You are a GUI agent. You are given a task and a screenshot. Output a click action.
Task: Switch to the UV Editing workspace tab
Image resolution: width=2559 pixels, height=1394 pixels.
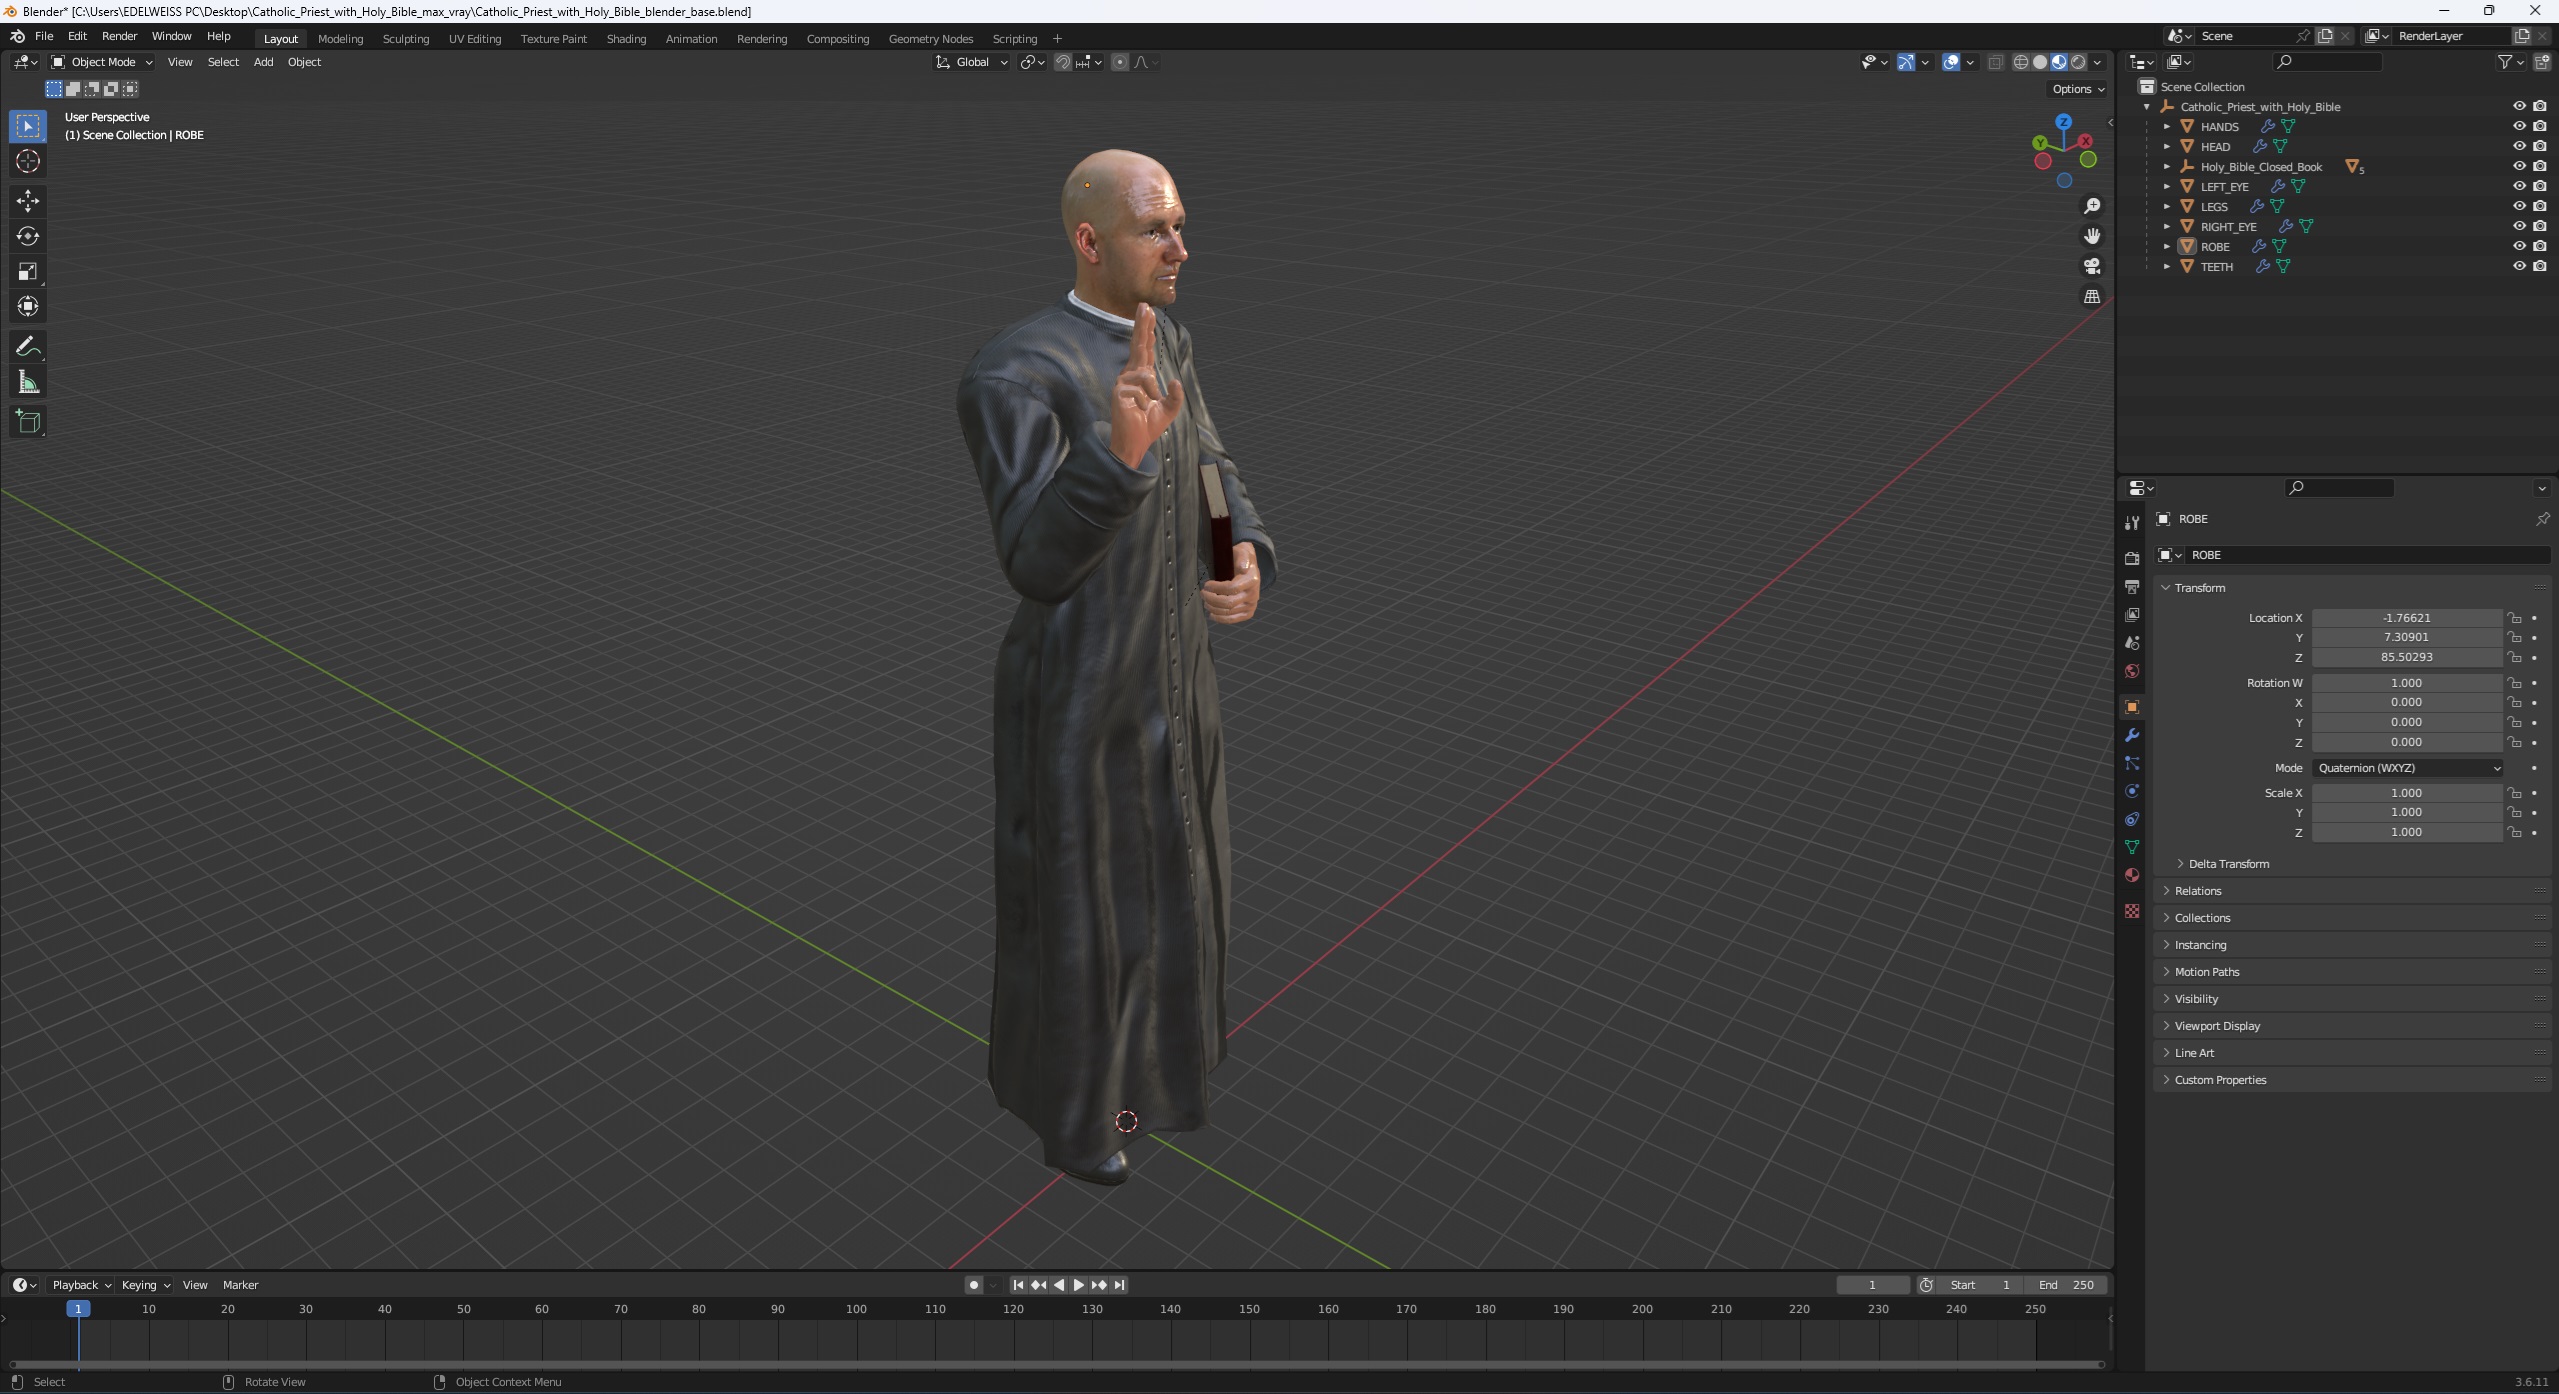[x=474, y=39]
